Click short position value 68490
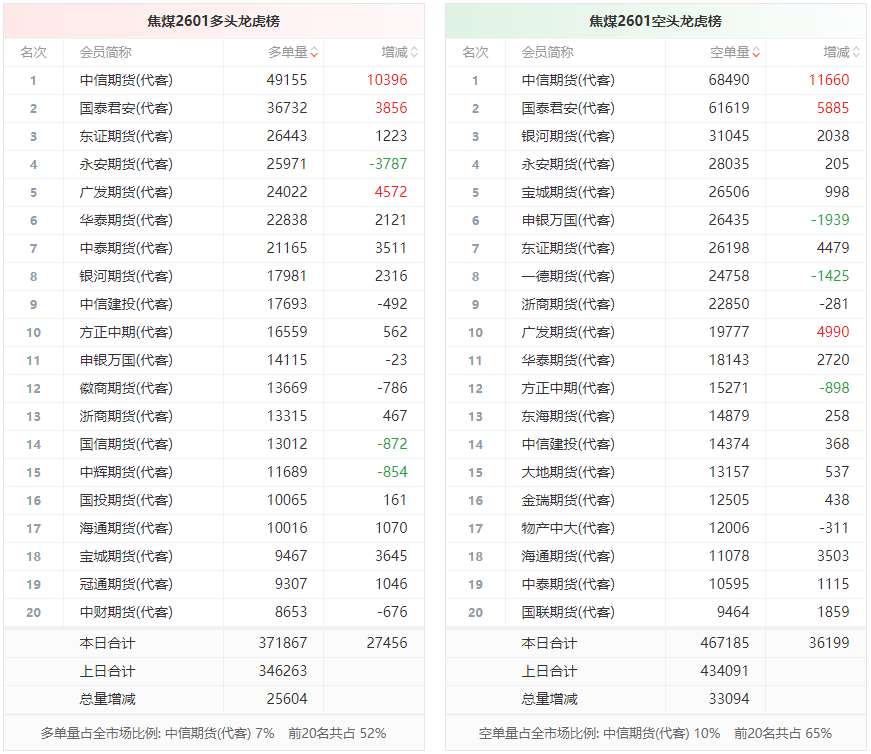The height and width of the screenshot is (754, 871). [729, 80]
